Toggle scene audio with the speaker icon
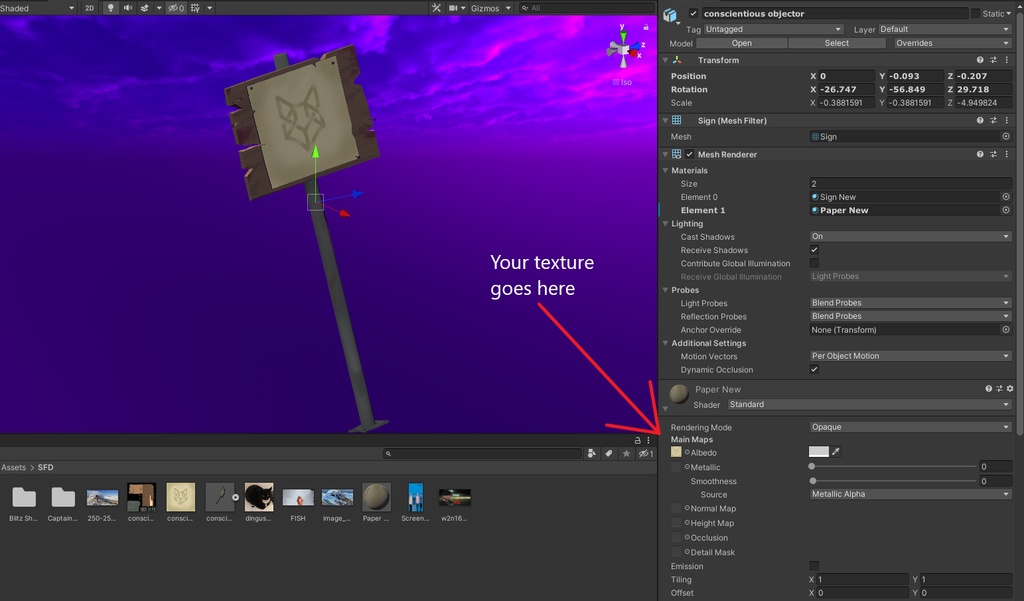The height and width of the screenshot is (601, 1024). click(127, 8)
